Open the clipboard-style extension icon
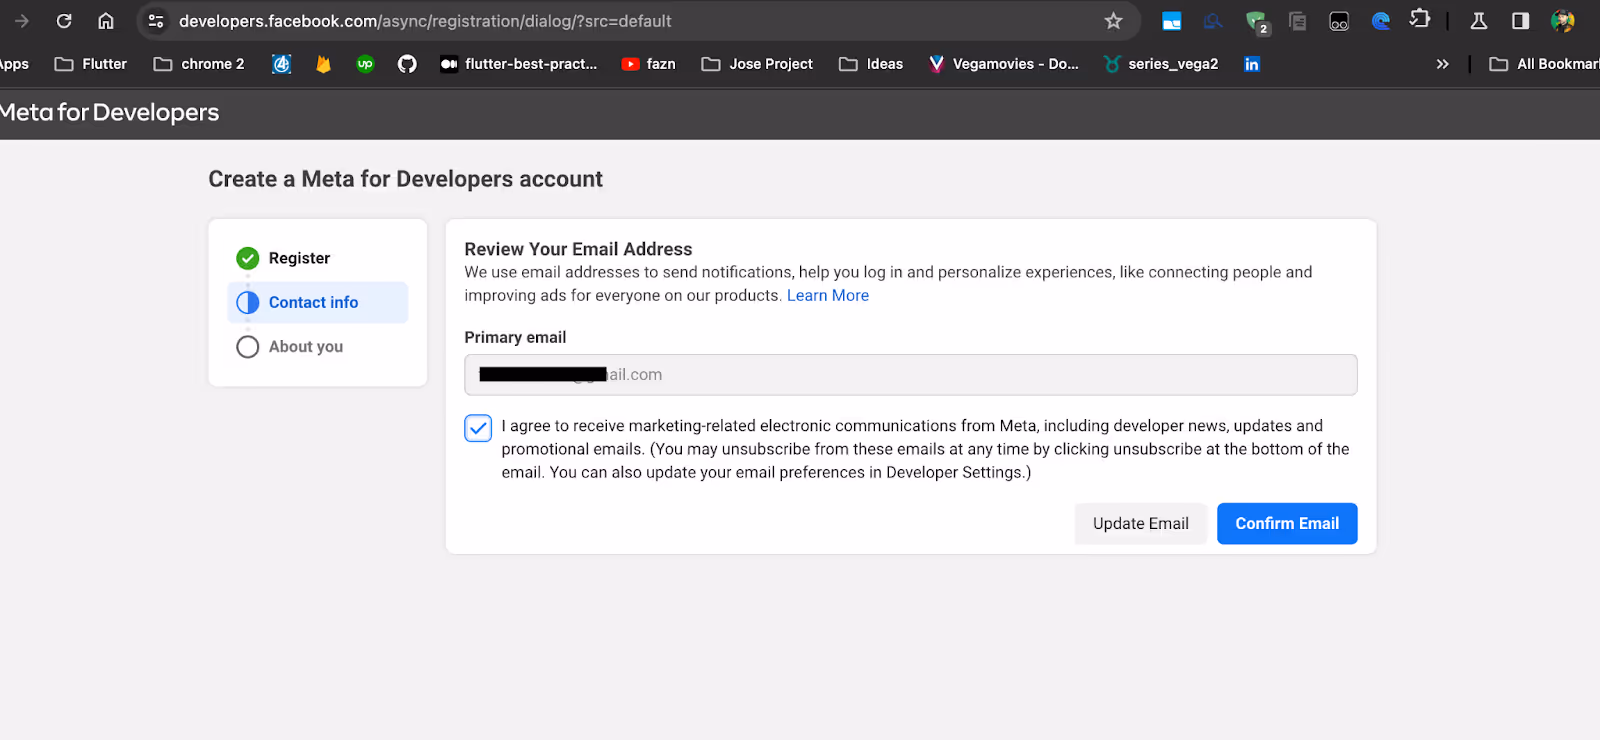Image resolution: width=1600 pixels, height=740 pixels. pos(1297,21)
